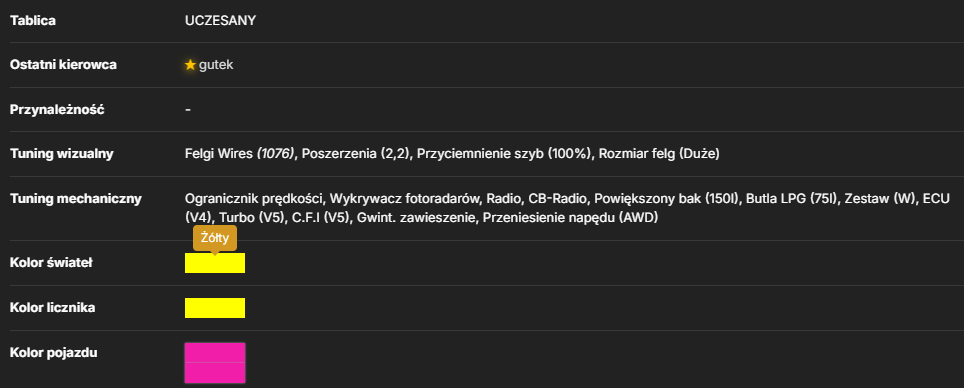Click the Przeniesienie napędu (AWD) entry

[x=571, y=218]
